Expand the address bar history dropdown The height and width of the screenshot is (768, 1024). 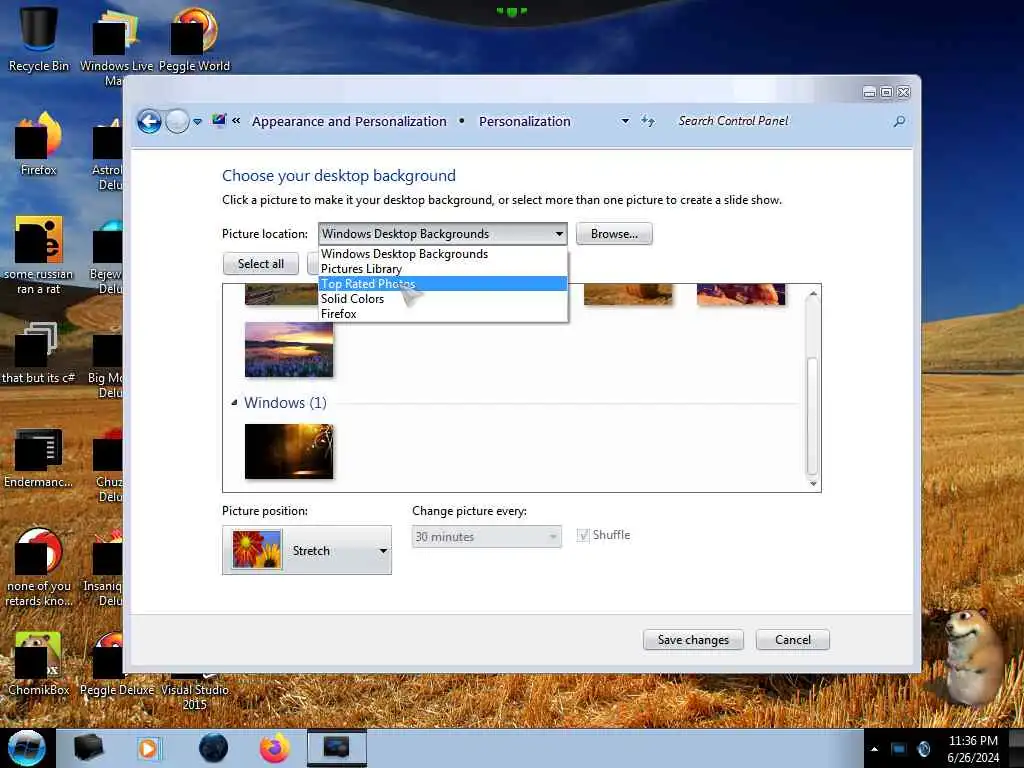pyautogui.click(x=625, y=121)
